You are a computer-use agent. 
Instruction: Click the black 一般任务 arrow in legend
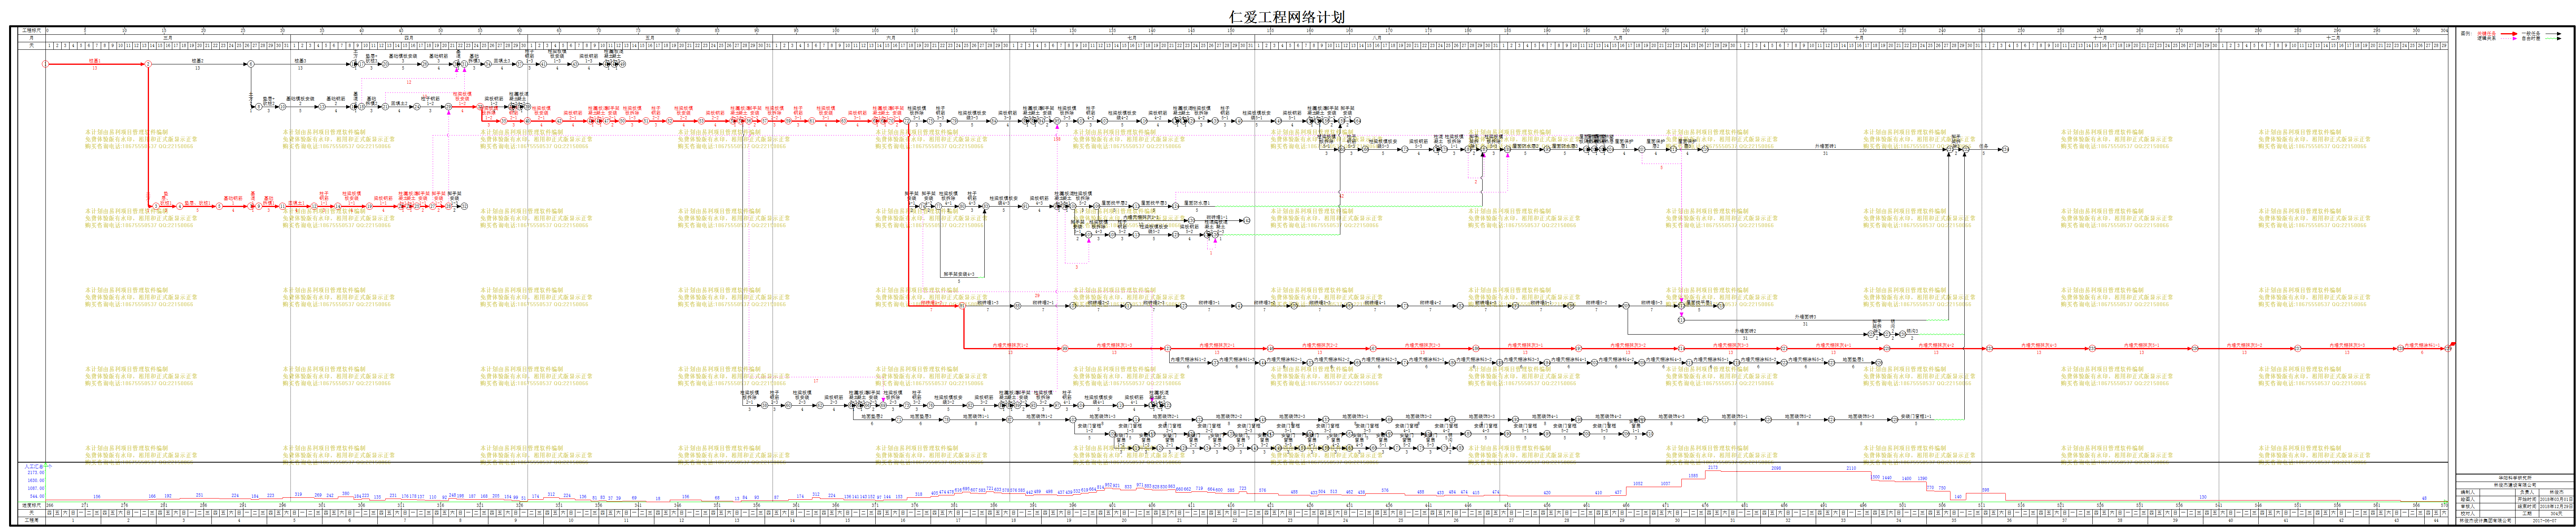click(2553, 34)
